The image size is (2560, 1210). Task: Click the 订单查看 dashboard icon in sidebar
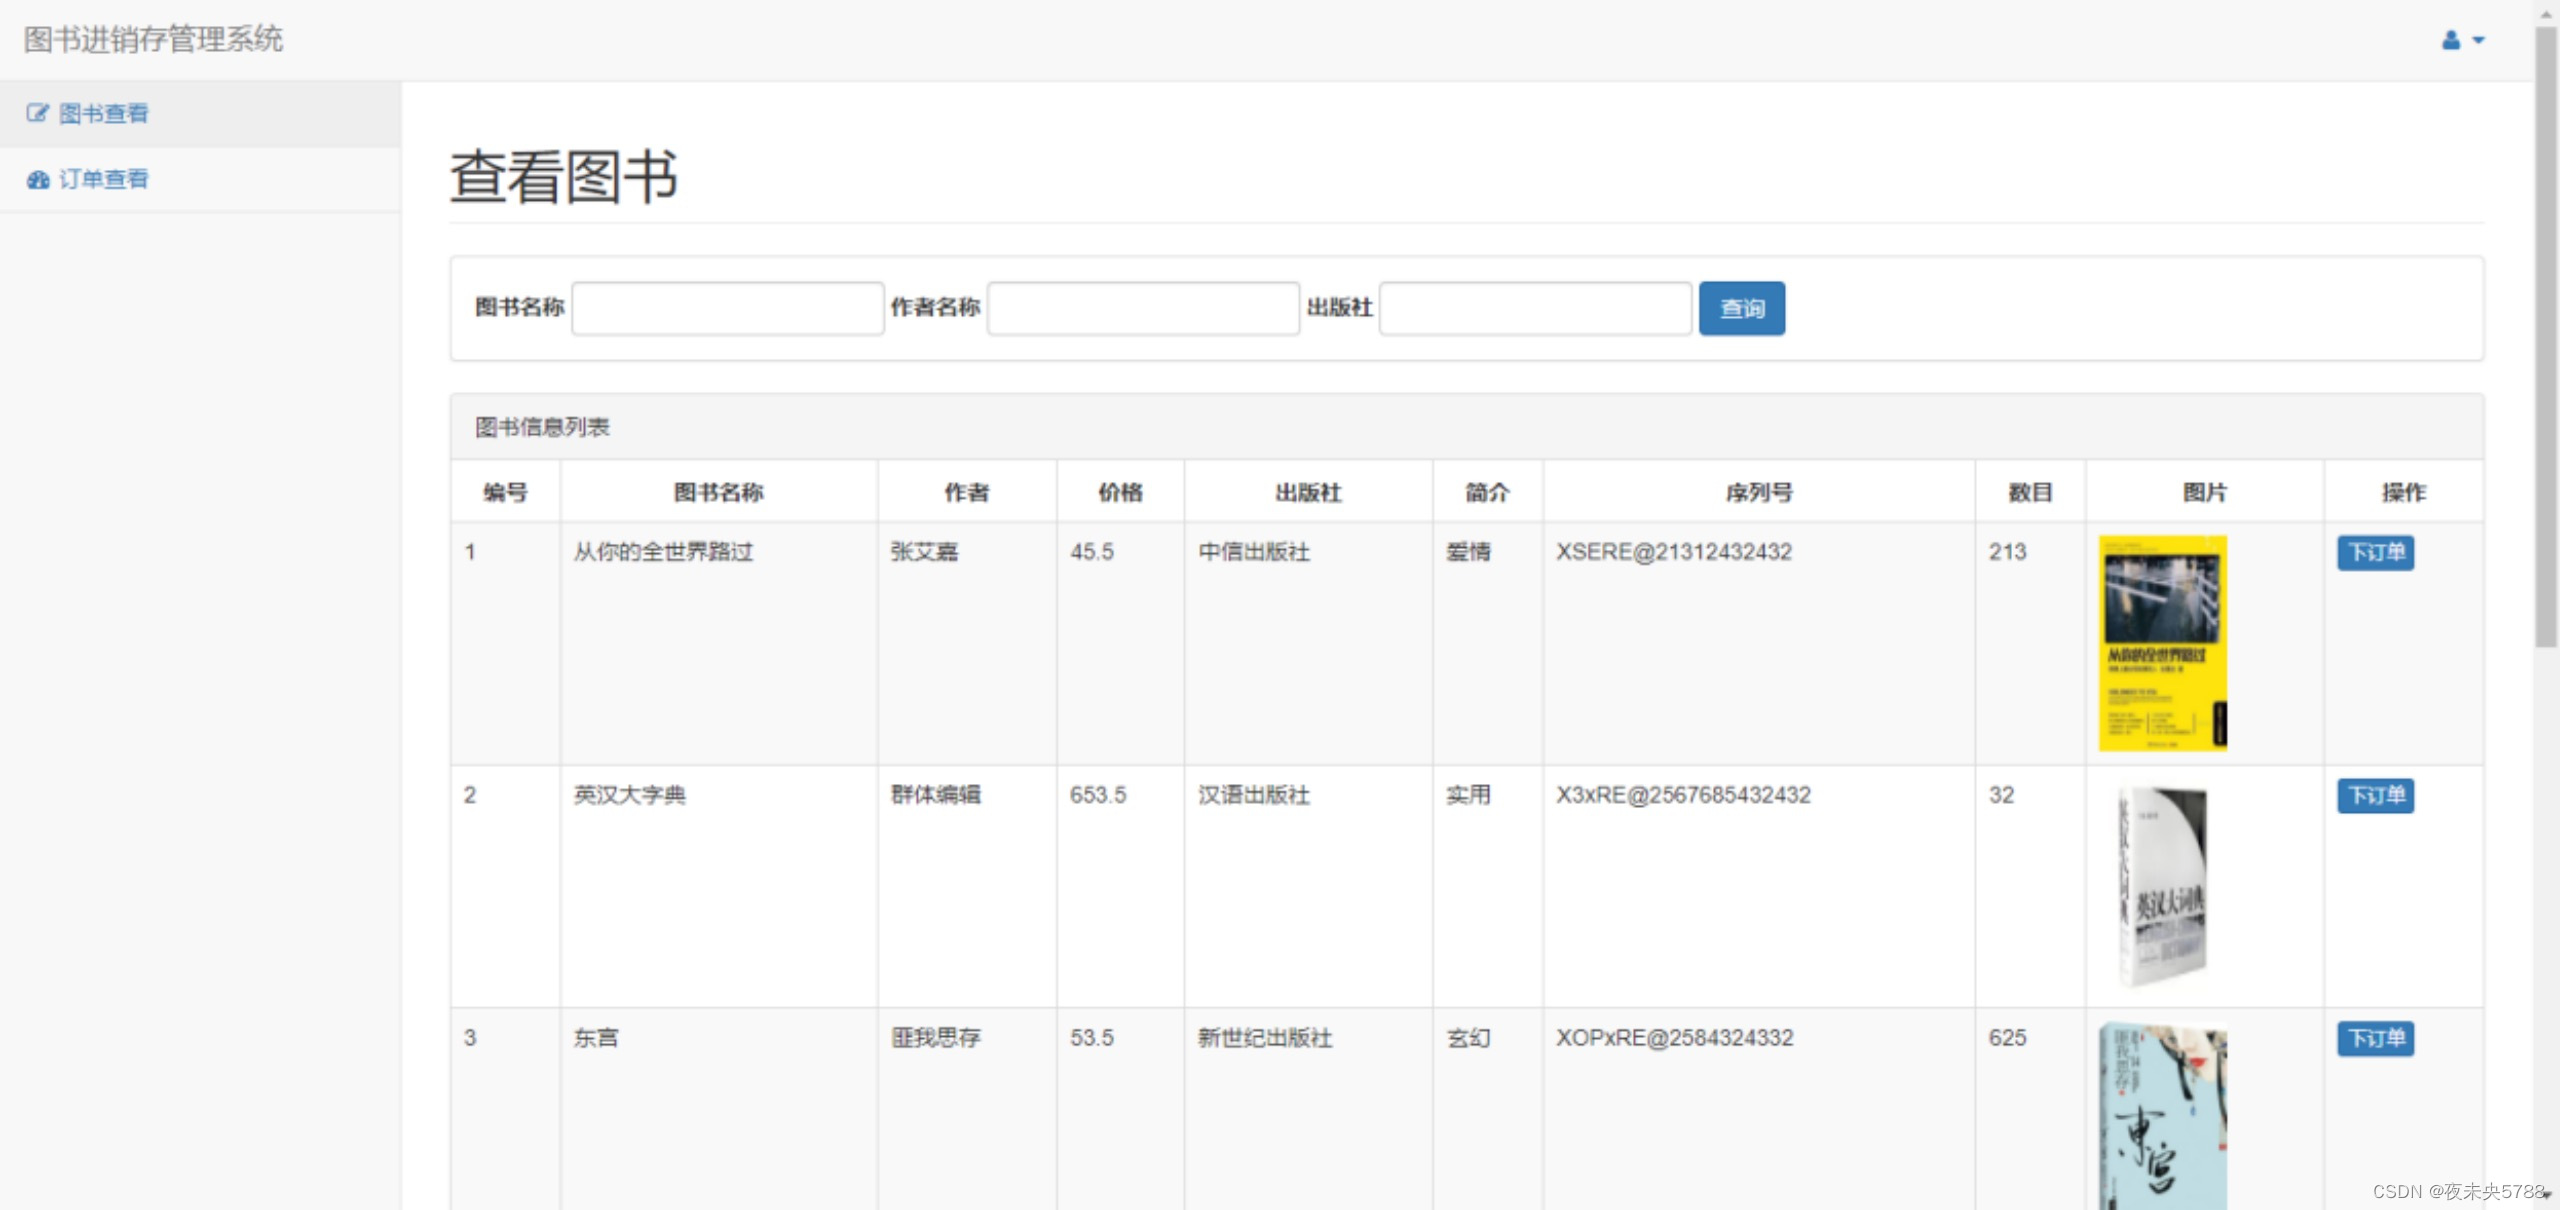[38, 179]
